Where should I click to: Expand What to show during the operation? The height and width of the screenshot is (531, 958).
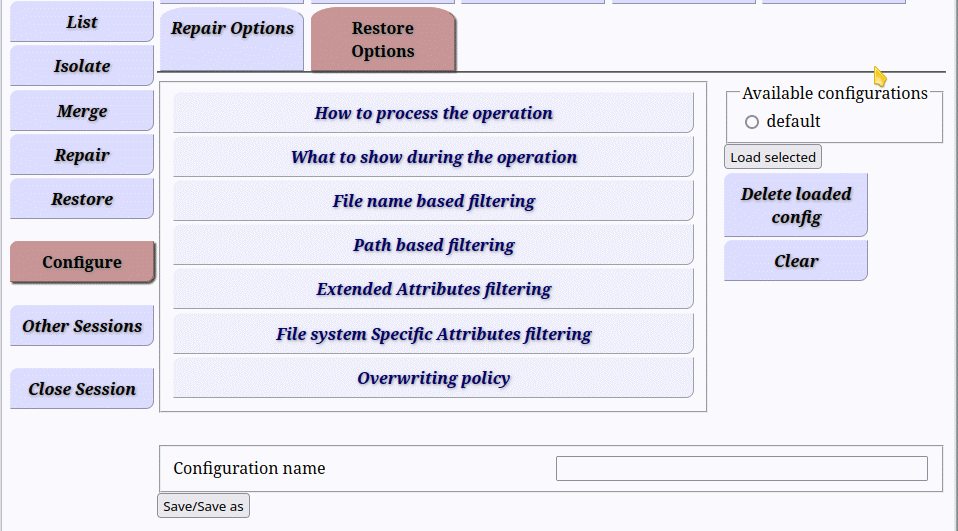coord(433,157)
